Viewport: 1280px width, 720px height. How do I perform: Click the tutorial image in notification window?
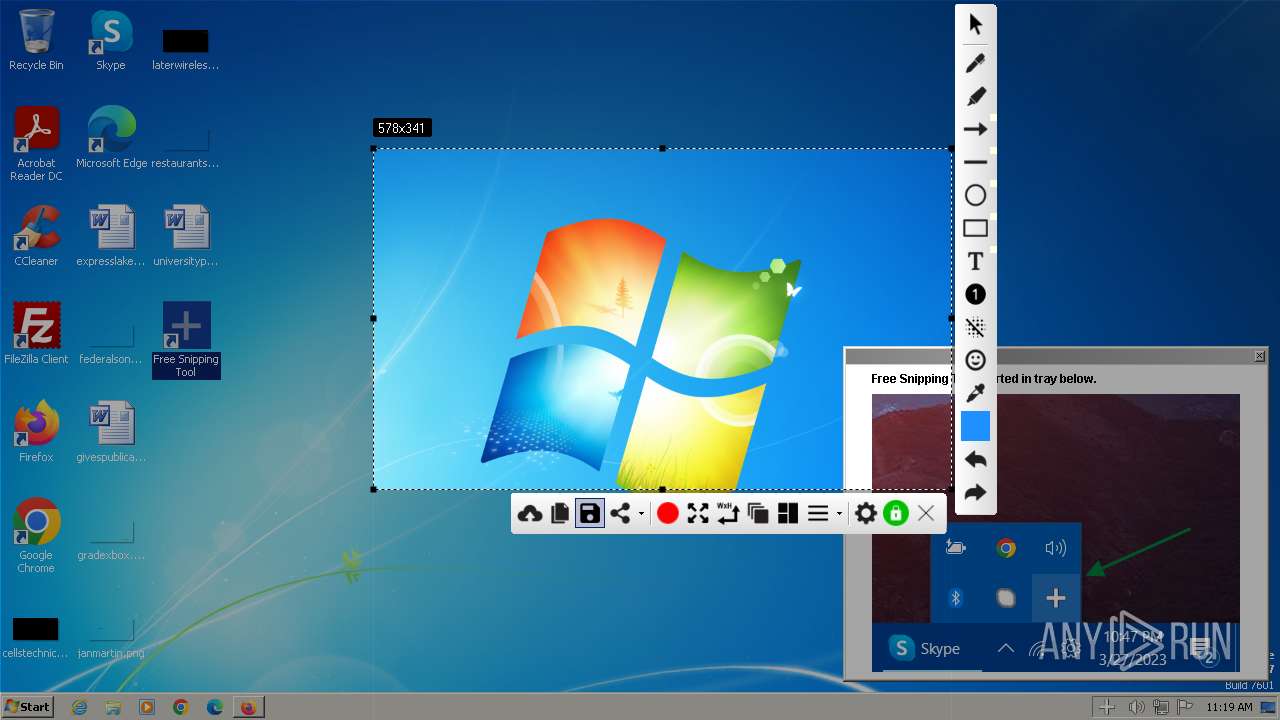coord(1055,532)
